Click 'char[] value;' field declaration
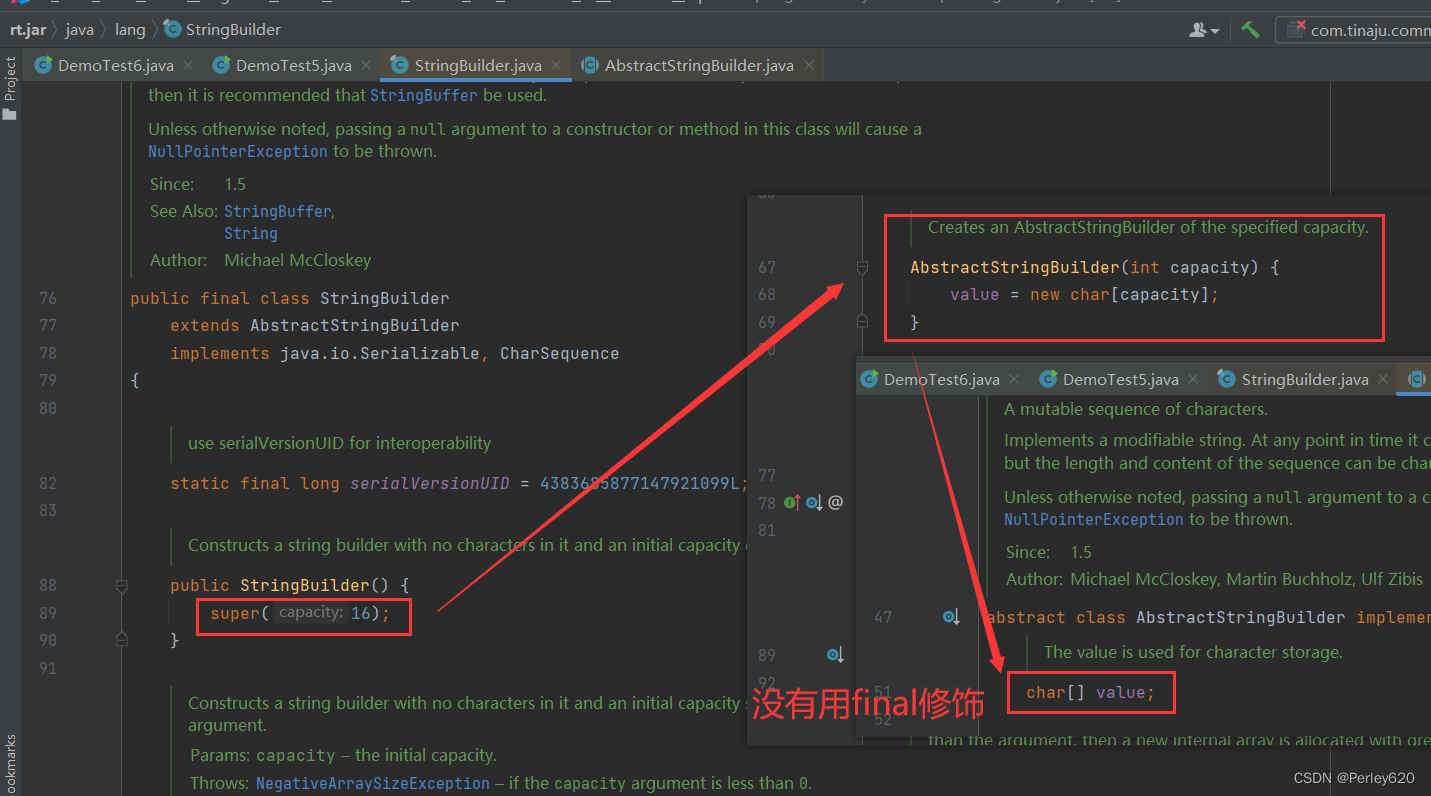This screenshot has height=796, width=1431. click(x=1090, y=693)
